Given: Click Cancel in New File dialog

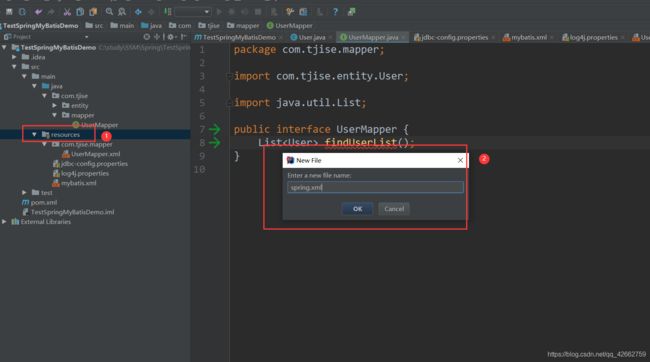Looking at the screenshot, I should click(394, 209).
